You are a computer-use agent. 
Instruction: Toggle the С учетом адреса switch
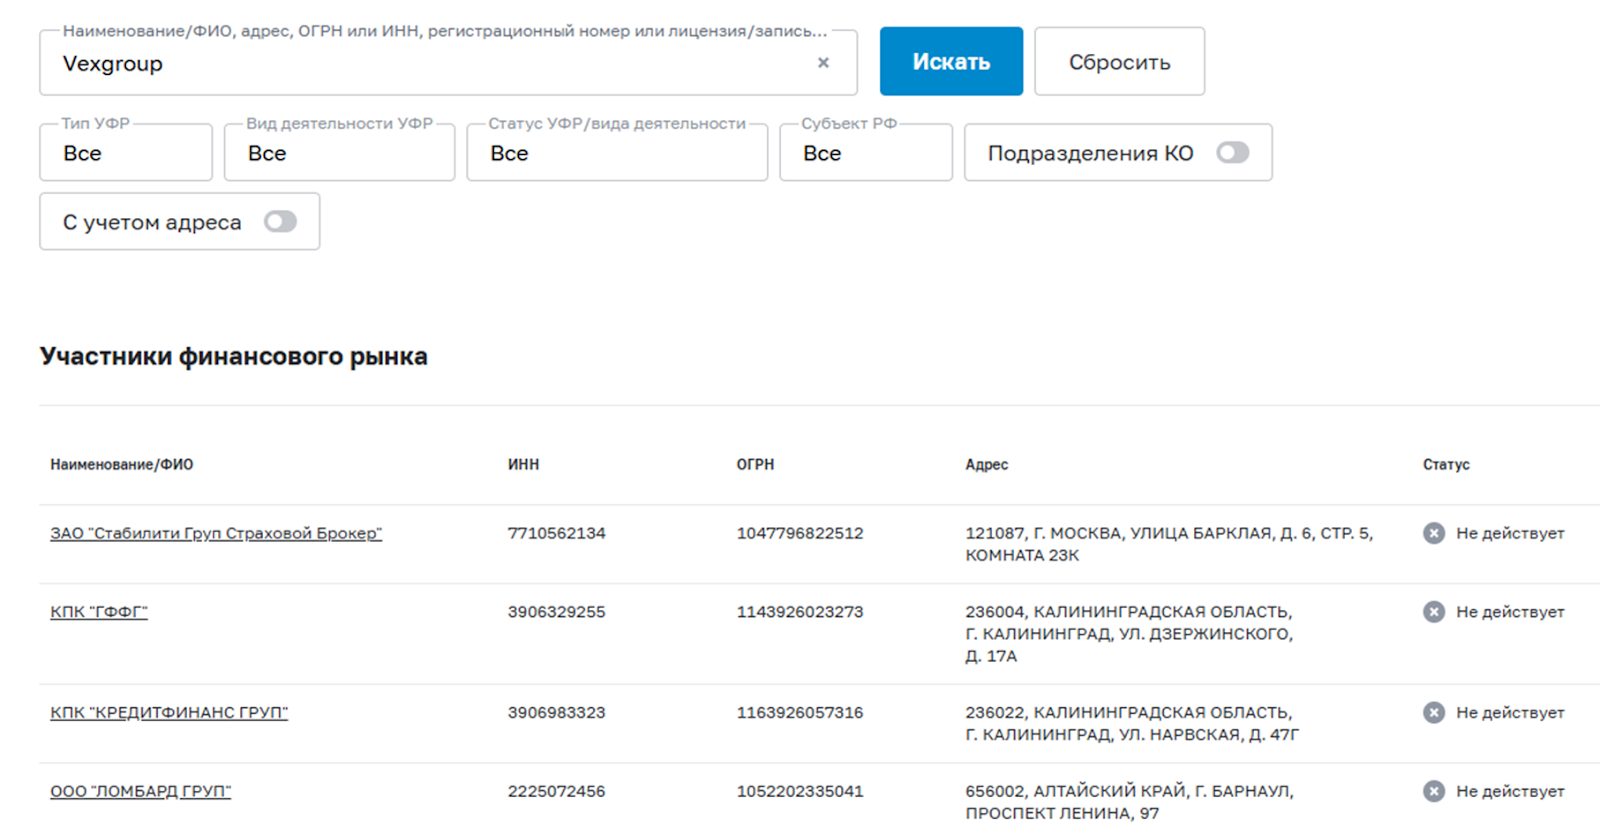pyautogui.click(x=280, y=221)
